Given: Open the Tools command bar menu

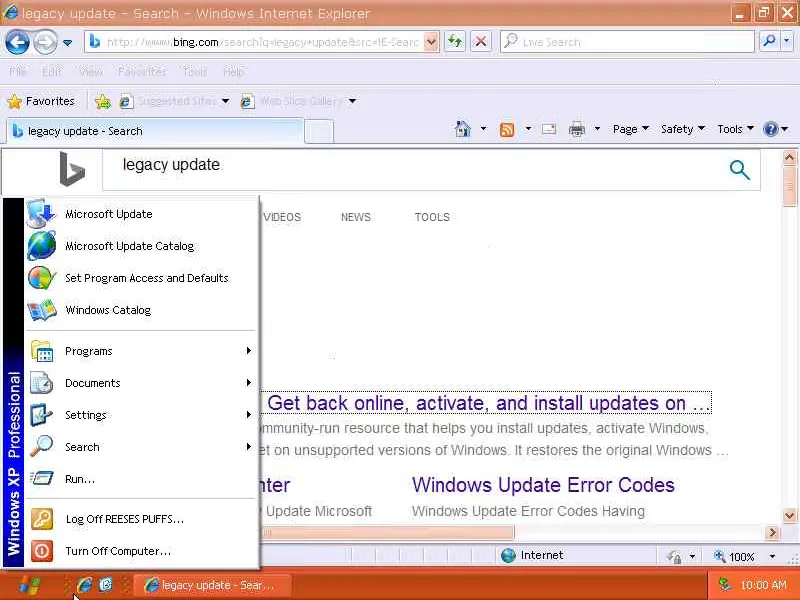Looking at the screenshot, I should tap(735, 129).
